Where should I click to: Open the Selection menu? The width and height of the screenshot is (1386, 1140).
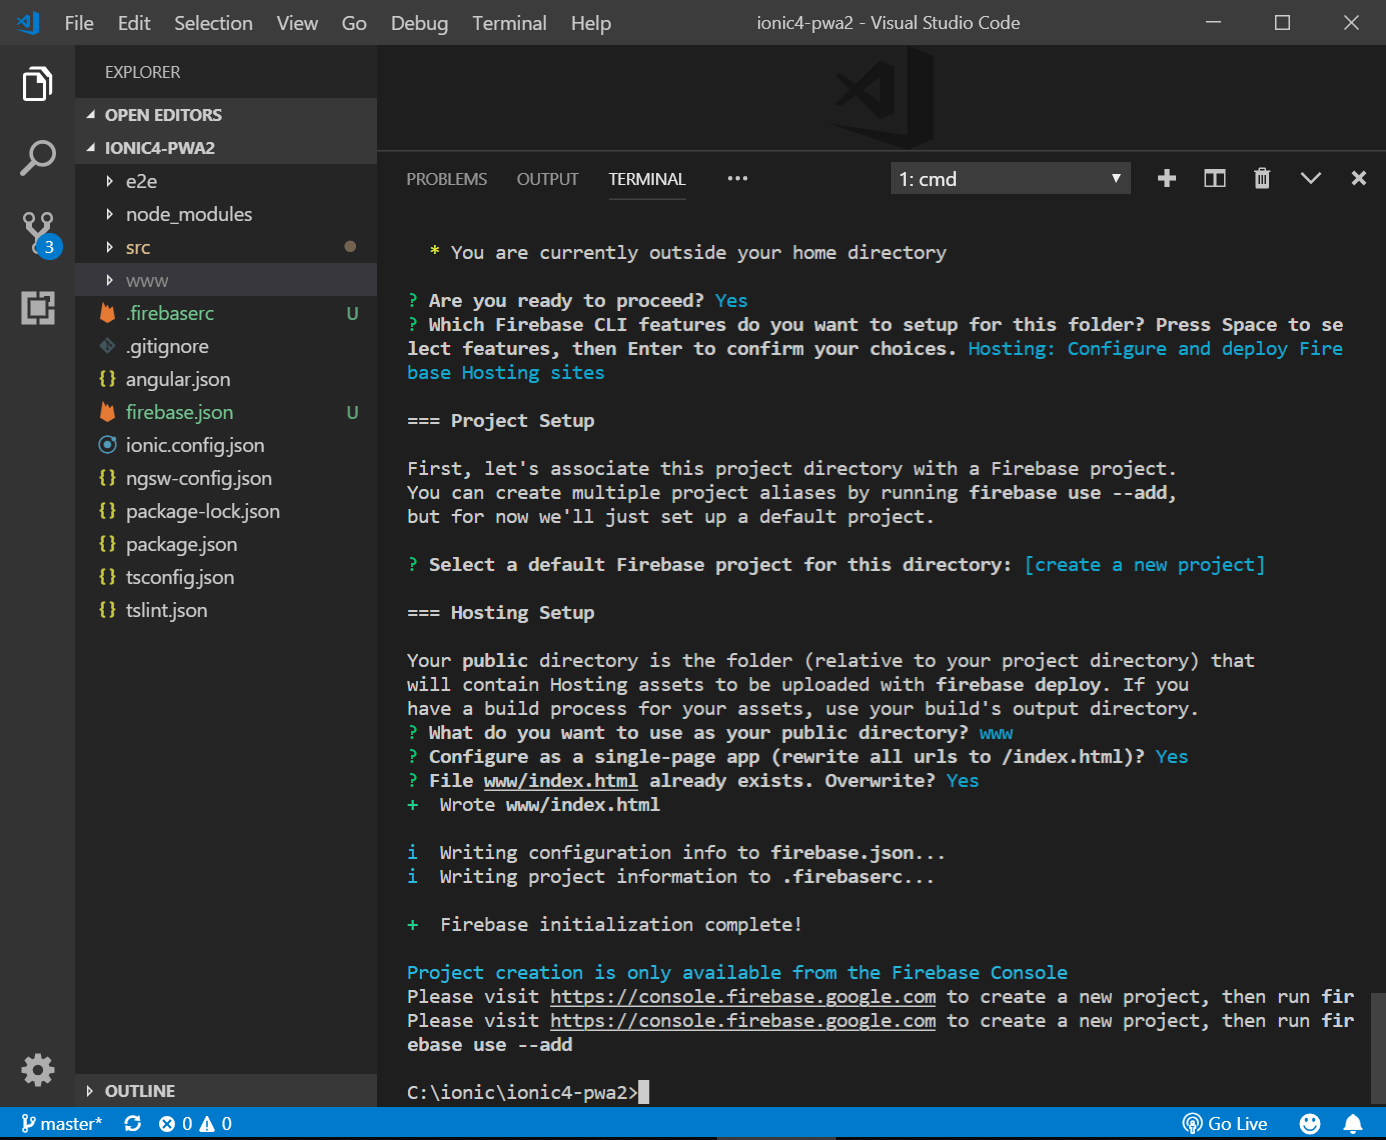click(x=213, y=23)
